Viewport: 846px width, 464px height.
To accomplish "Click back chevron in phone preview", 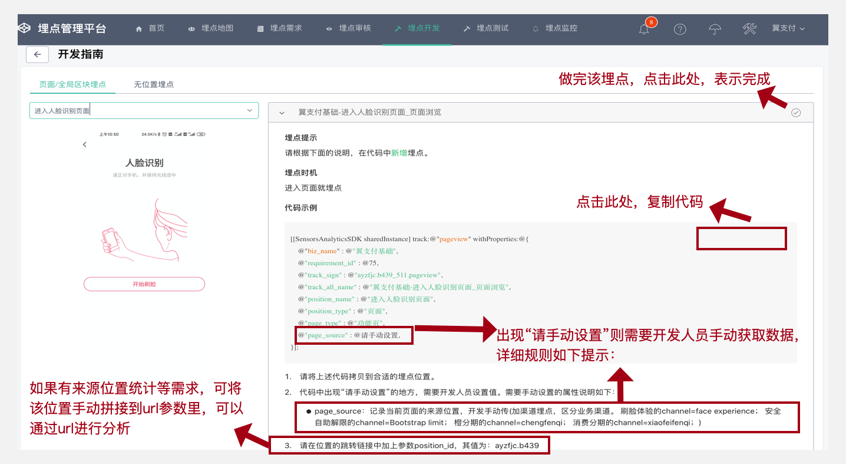I will (84, 145).
